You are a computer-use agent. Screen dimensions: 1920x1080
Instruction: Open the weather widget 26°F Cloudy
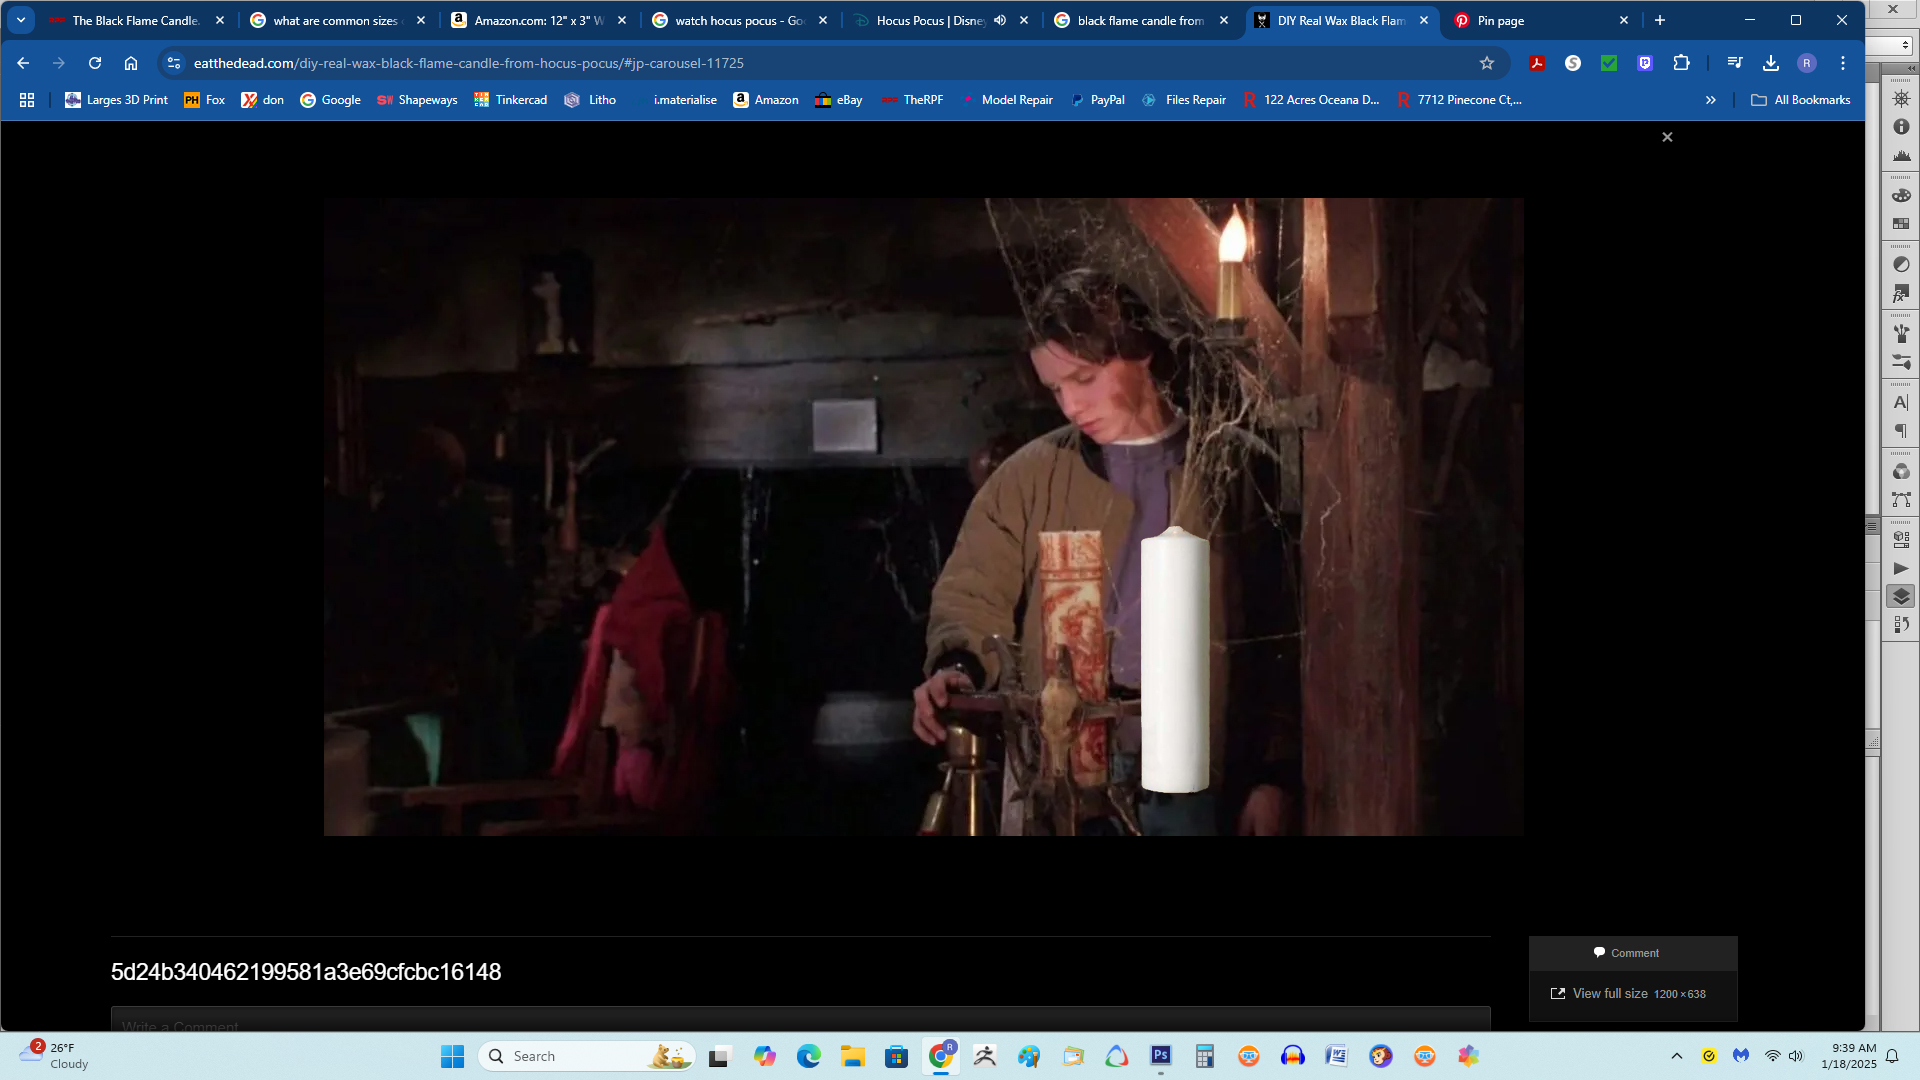pyautogui.click(x=55, y=1056)
